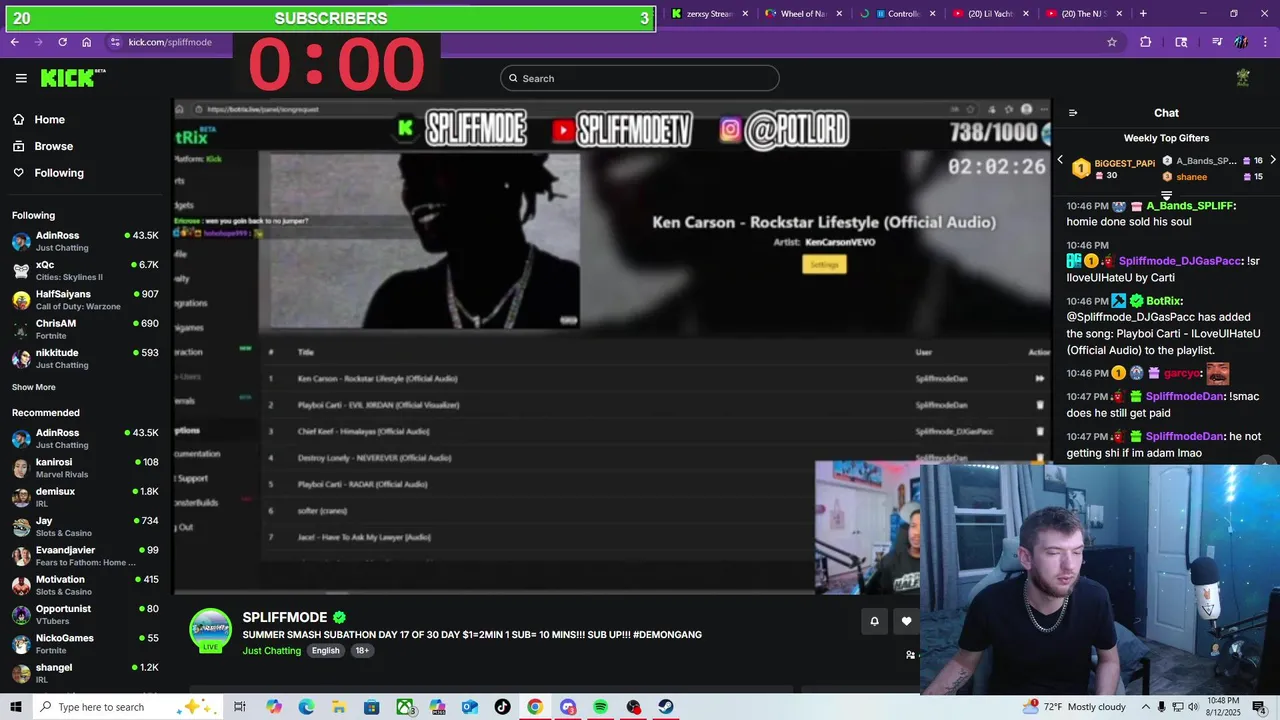1280x720 pixels.
Task: Switch to Wheel of Names tab
Action: click(x=803, y=14)
